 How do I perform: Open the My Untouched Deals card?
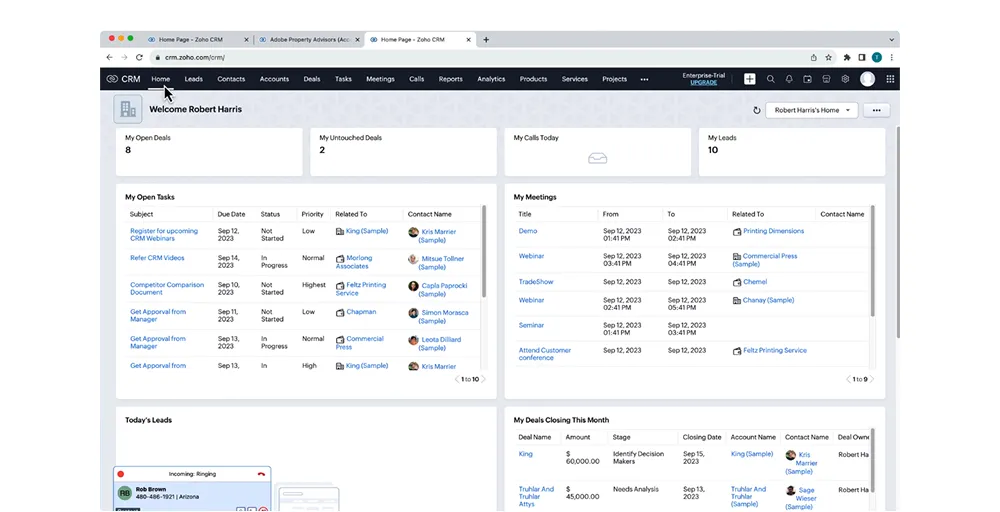click(403, 152)
